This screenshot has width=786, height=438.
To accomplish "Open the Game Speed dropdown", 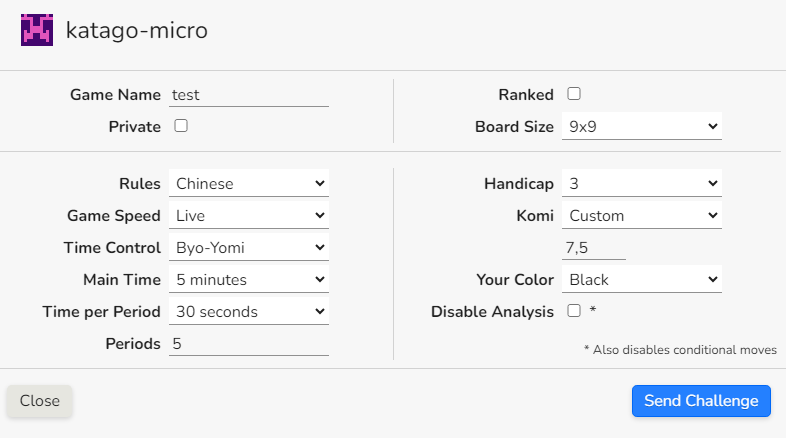I will pos(249,216).
